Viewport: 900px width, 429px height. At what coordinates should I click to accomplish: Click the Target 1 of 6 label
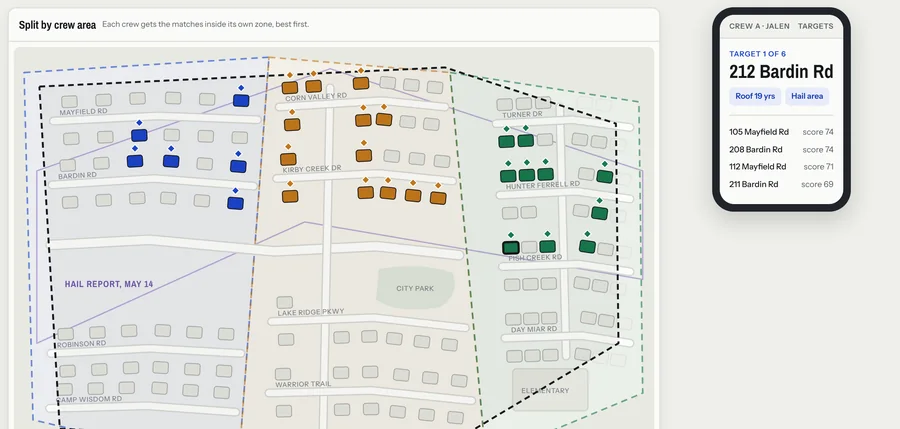coord(757,54)
